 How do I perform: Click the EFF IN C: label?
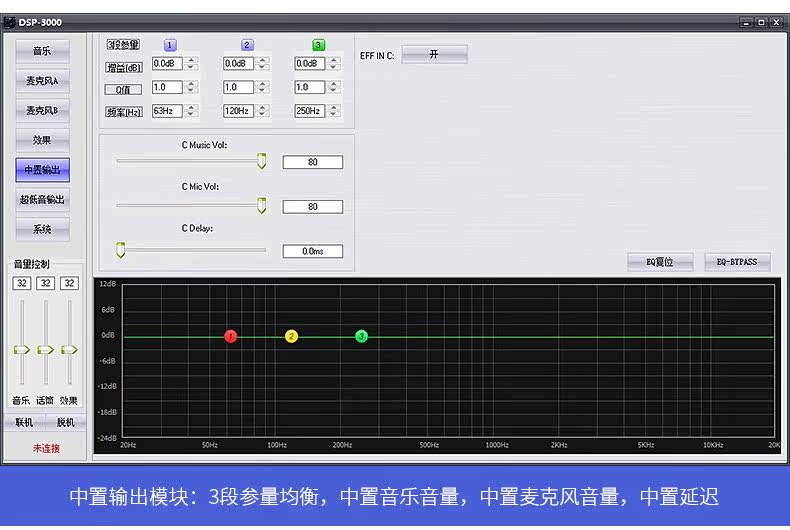pos(377,56)
